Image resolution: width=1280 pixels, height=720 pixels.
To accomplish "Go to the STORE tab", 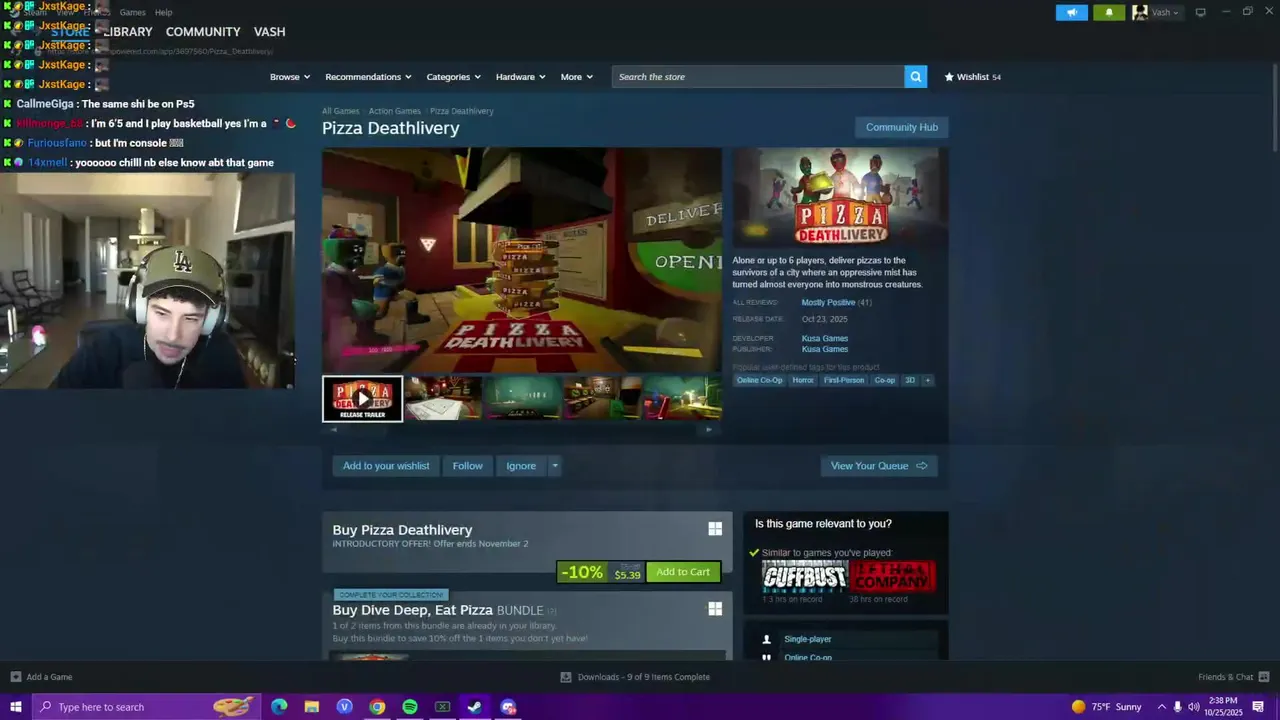I will click(x=70, y=32).
